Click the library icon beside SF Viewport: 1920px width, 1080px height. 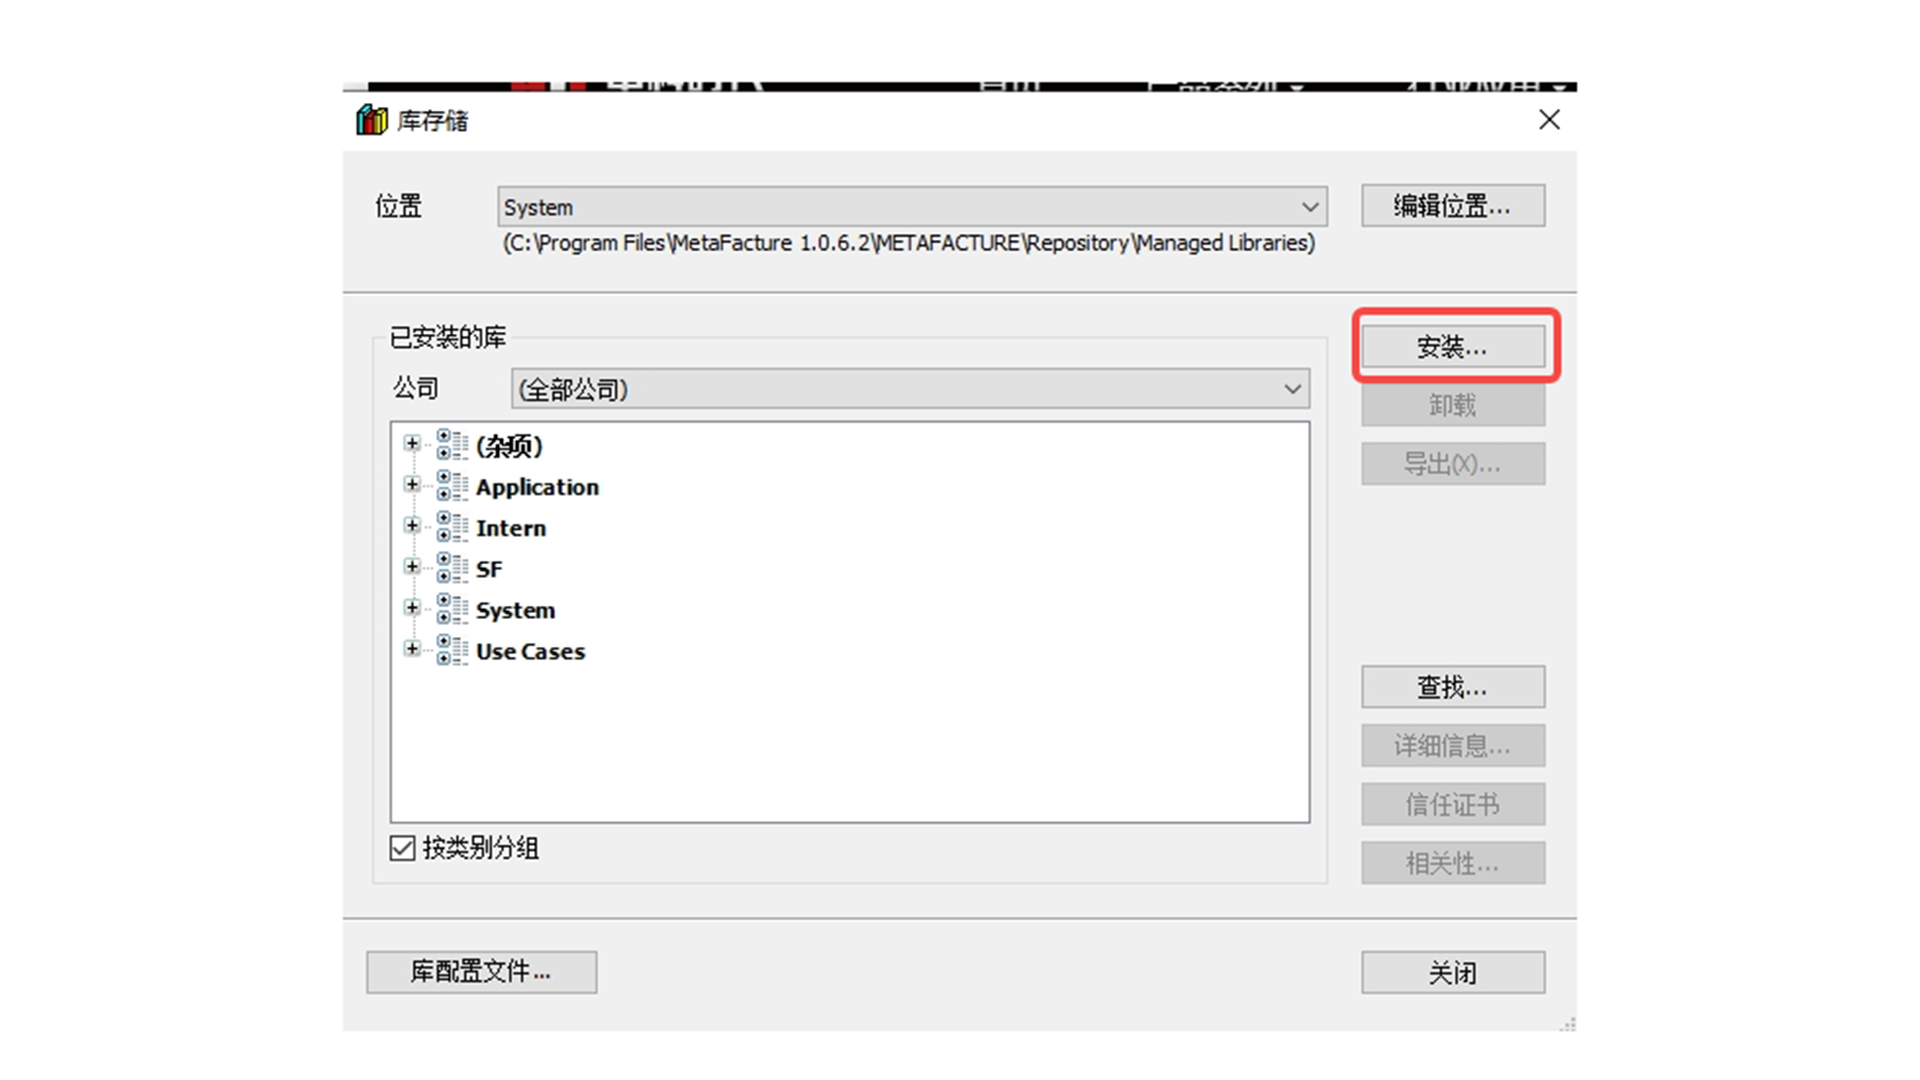pos(451,569)
